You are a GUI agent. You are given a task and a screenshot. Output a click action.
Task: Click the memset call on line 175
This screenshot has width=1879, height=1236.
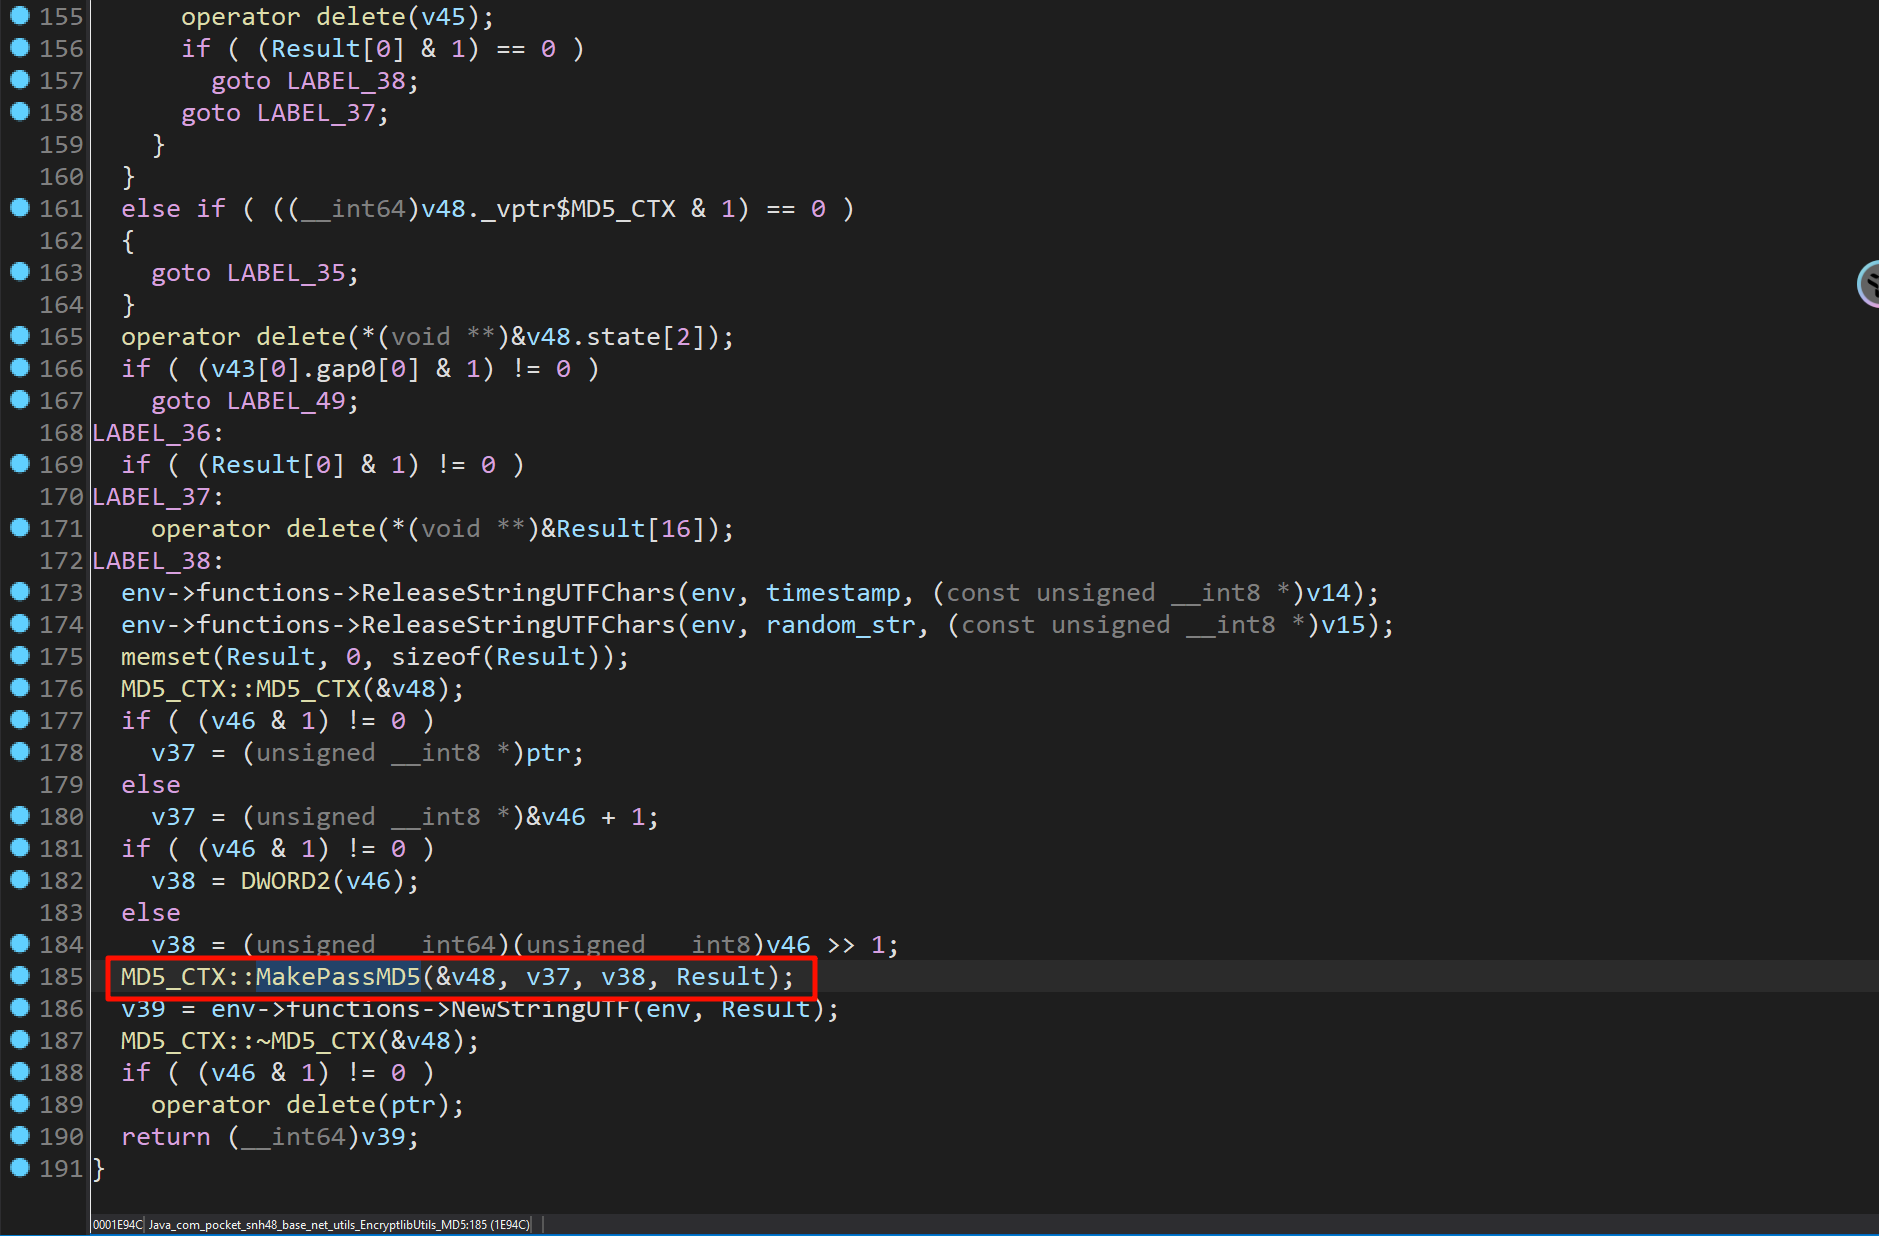tap(165, 657)
